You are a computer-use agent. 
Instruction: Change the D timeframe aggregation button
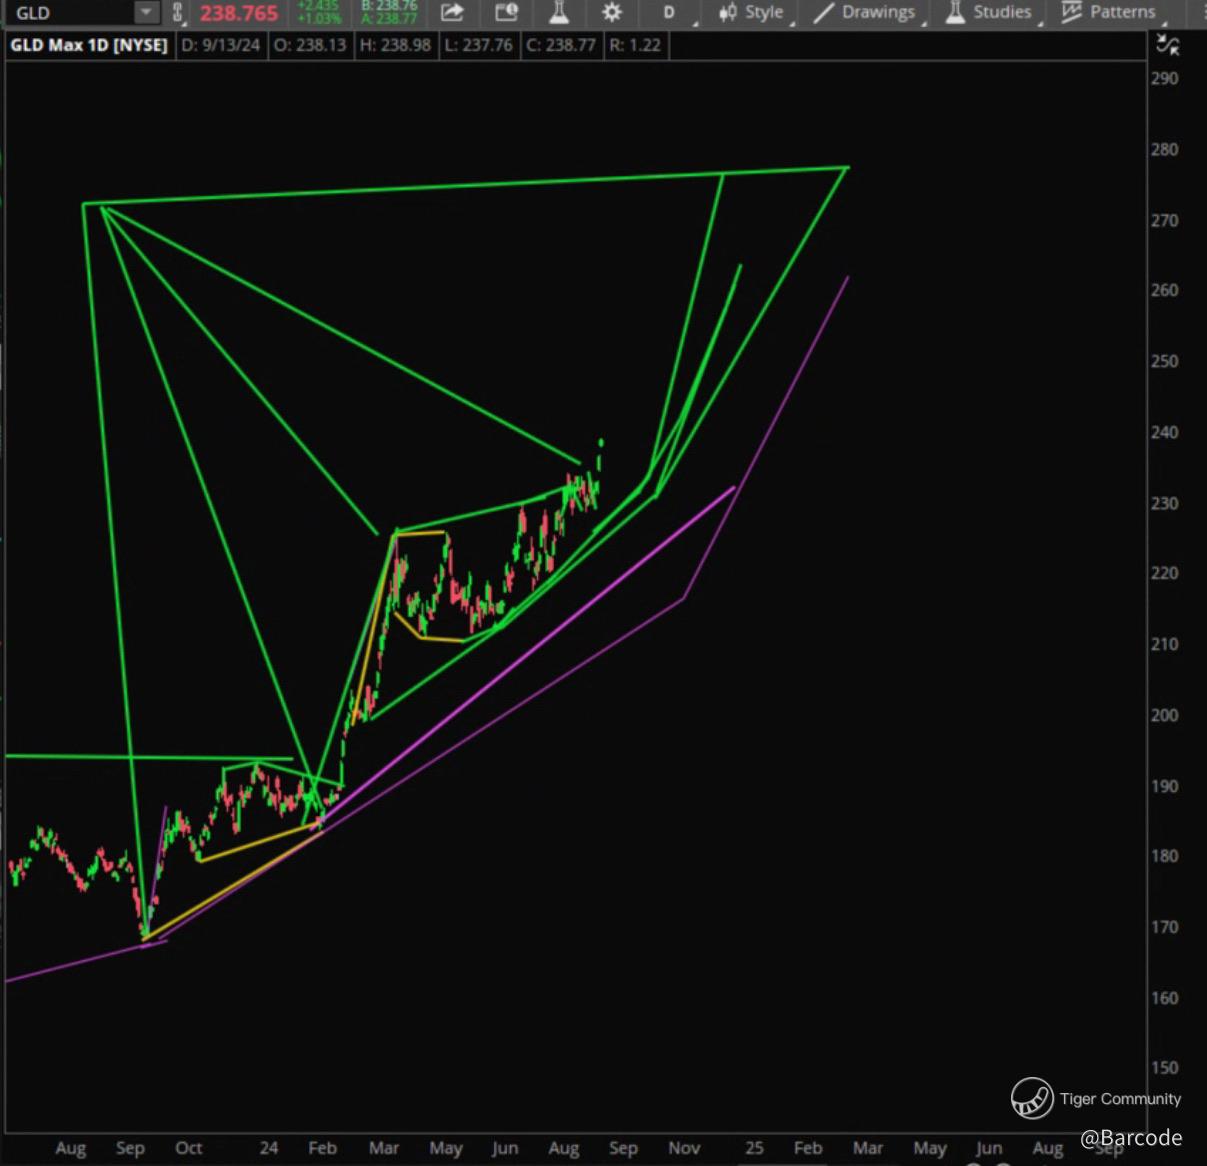(x=669, y=12)
